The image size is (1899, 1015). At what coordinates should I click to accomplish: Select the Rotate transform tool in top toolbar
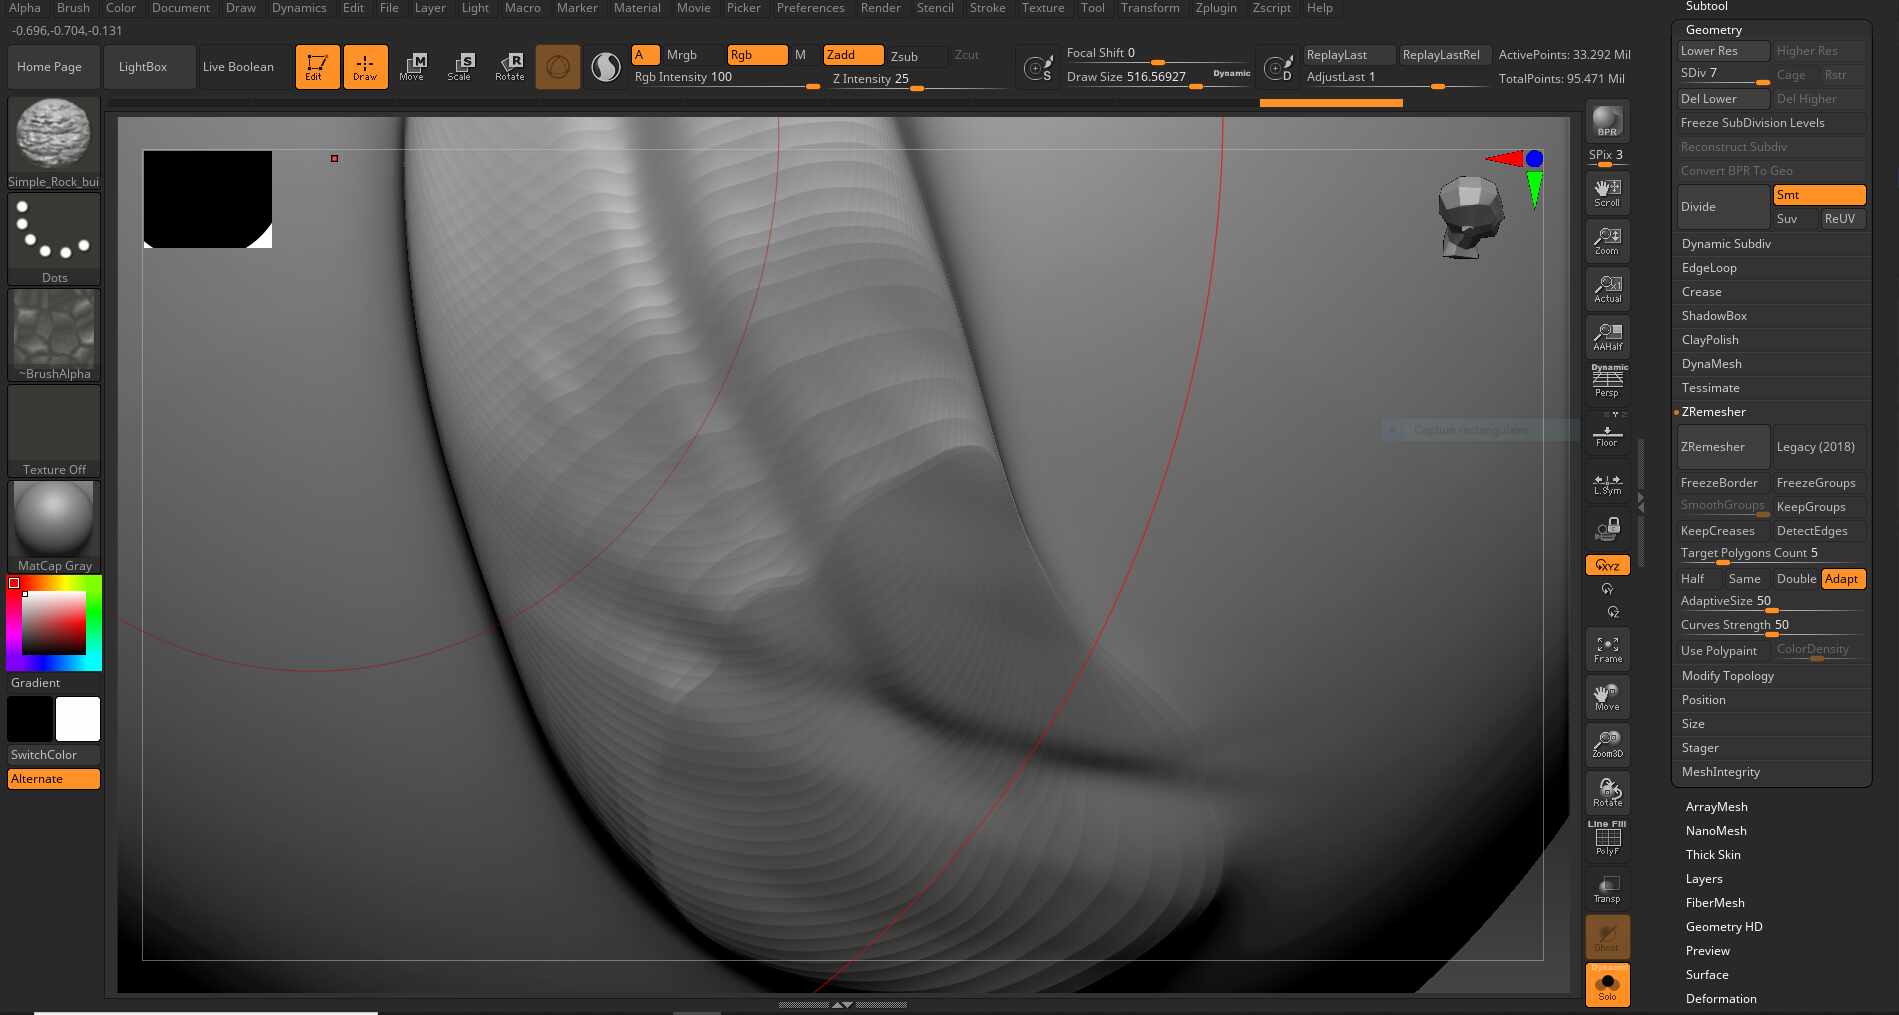pos(510,66)
